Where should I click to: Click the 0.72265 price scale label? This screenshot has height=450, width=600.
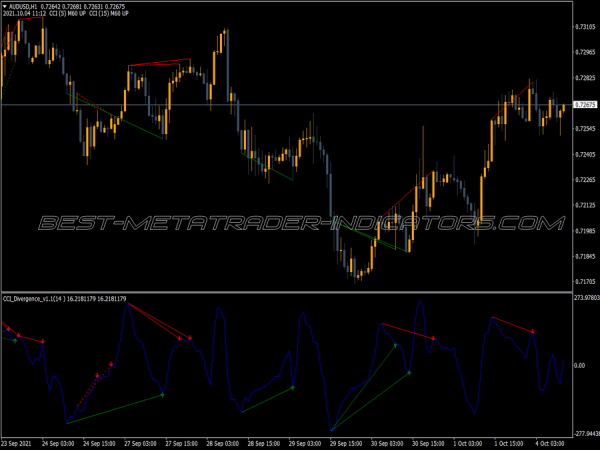(x=585, y=179)
